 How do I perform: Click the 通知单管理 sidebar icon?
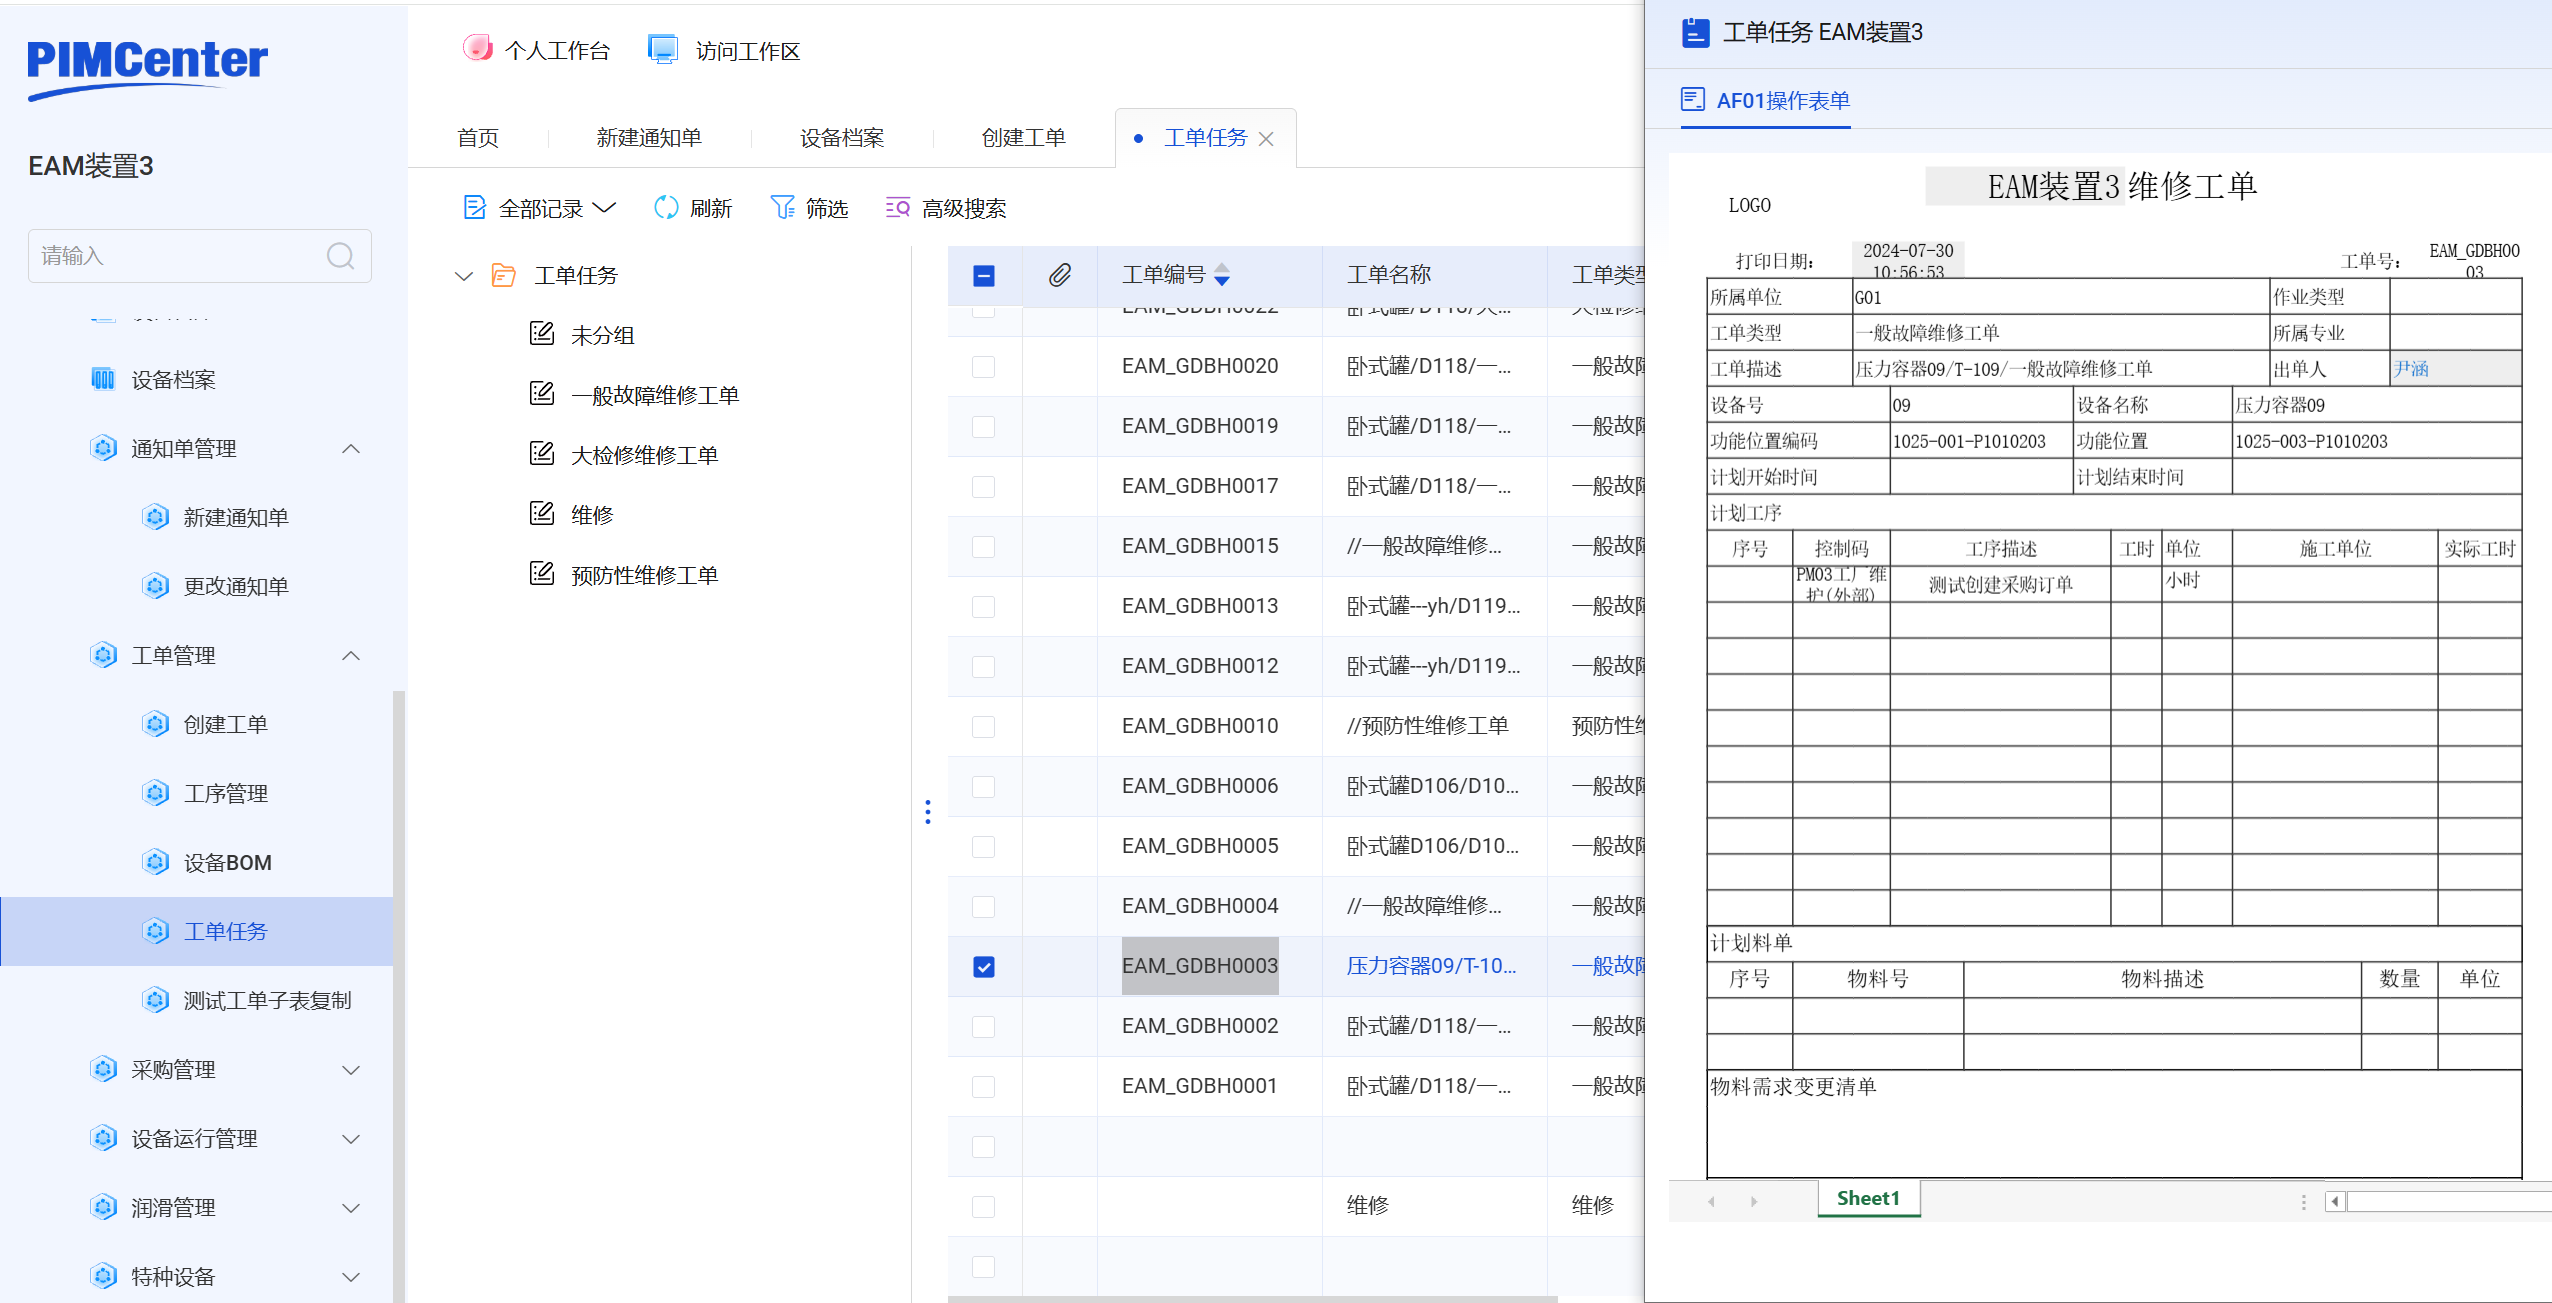(x=103, y=448)
